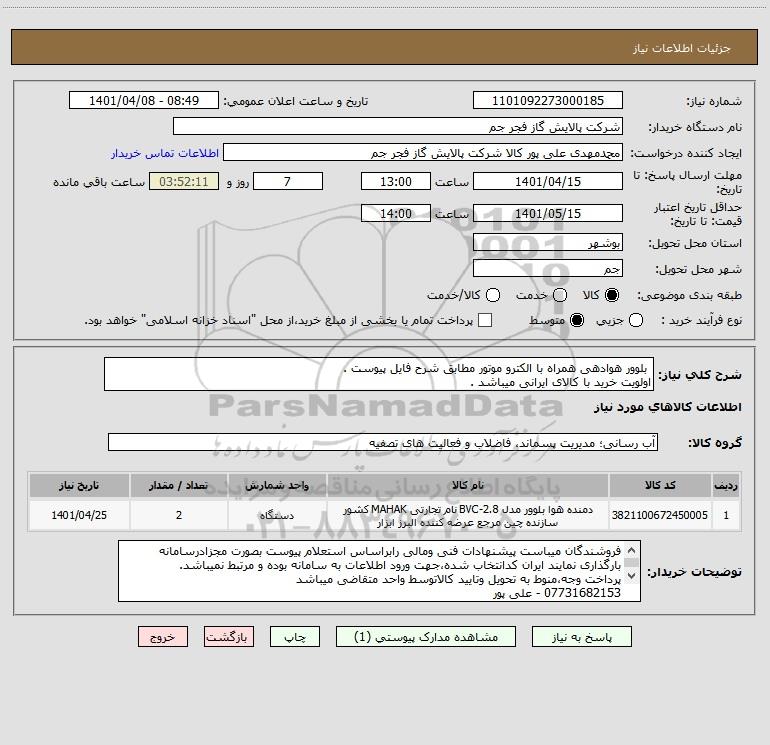Click the تعداد / مقدار column header
The width and height of the screenshot is (770, 745).
tap(179, 485)
